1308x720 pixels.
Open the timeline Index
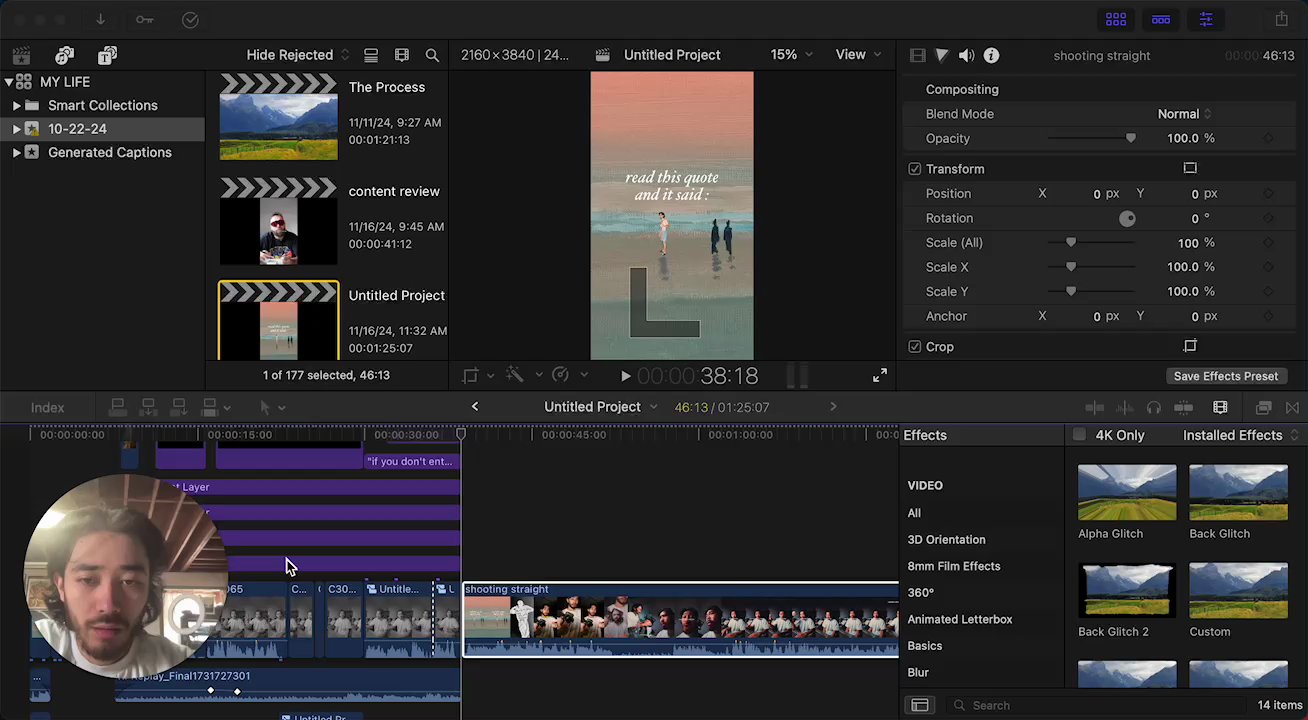47,408
